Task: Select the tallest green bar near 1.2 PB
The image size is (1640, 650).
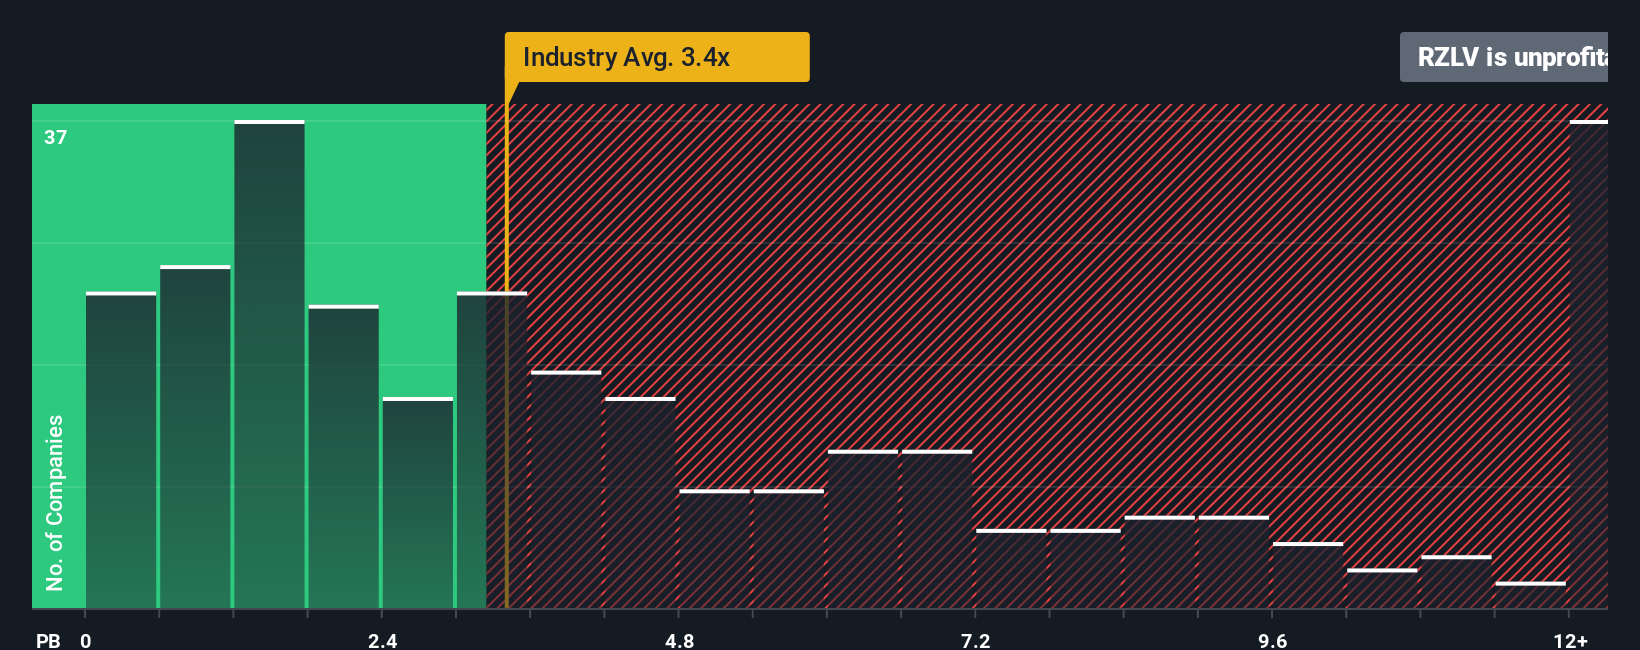Action: tap(269, 364)
